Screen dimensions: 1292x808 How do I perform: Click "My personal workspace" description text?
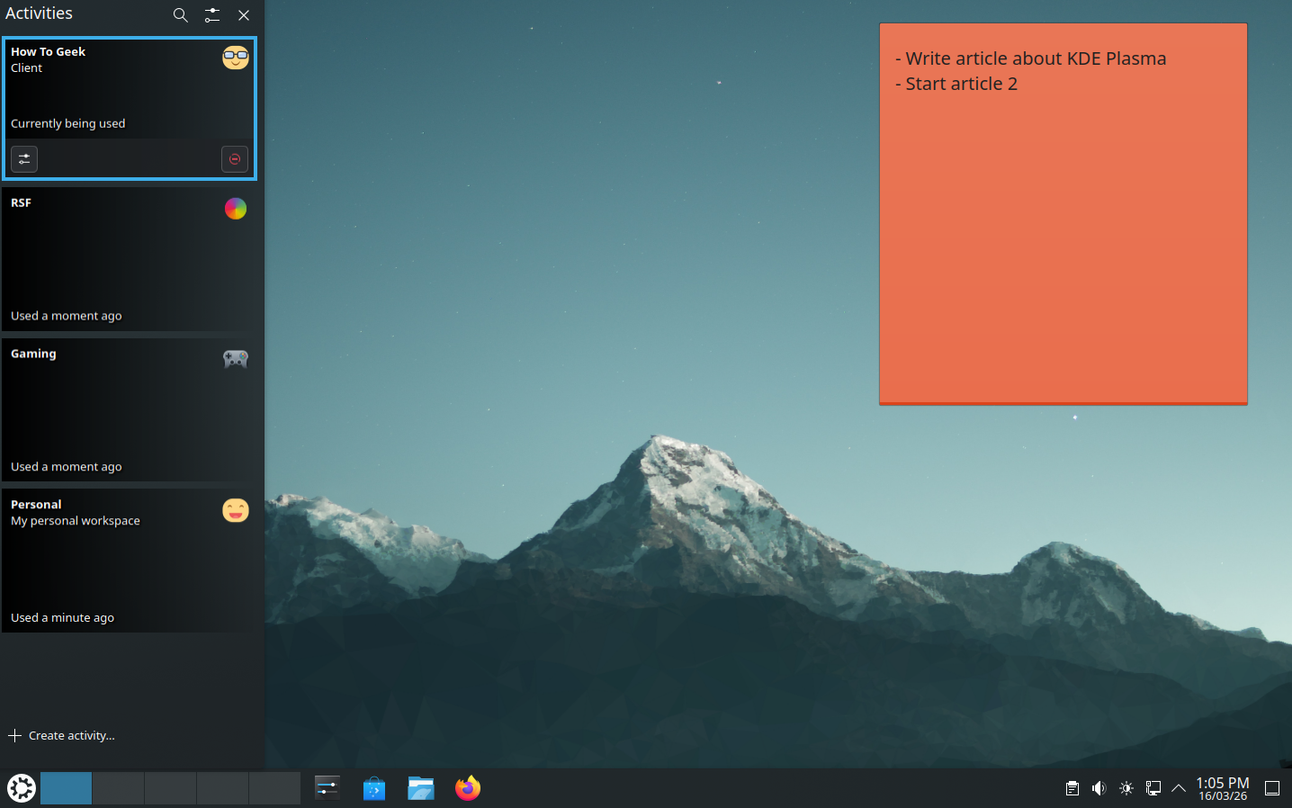(x=75, y=521)
